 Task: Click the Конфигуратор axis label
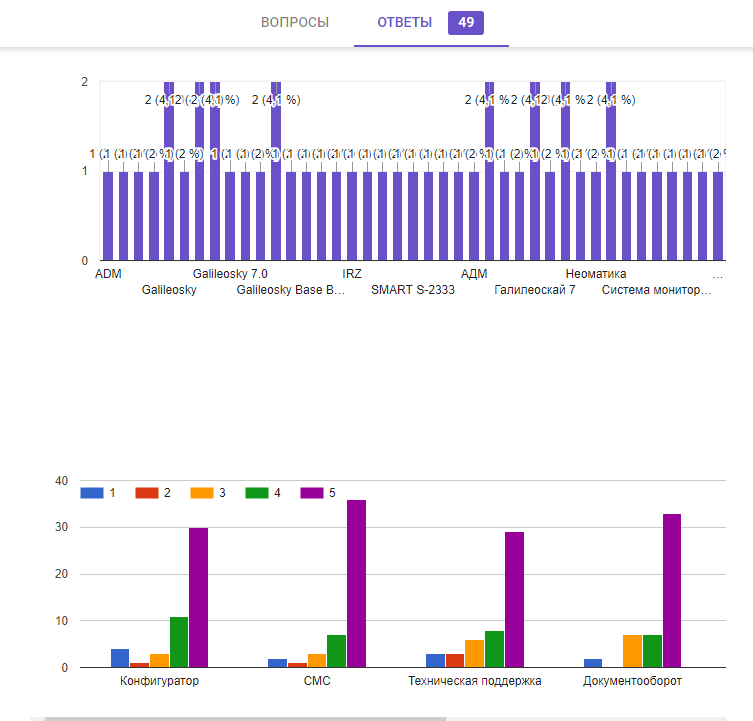[159, 681]
